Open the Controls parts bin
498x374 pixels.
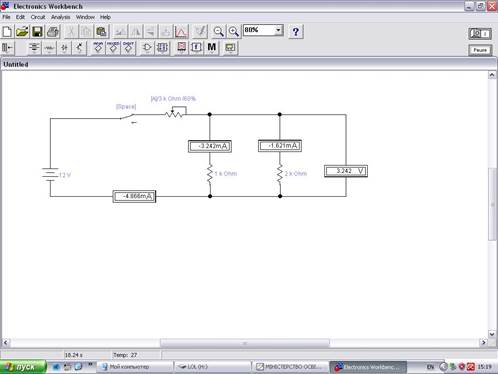(x=196, y=48)
